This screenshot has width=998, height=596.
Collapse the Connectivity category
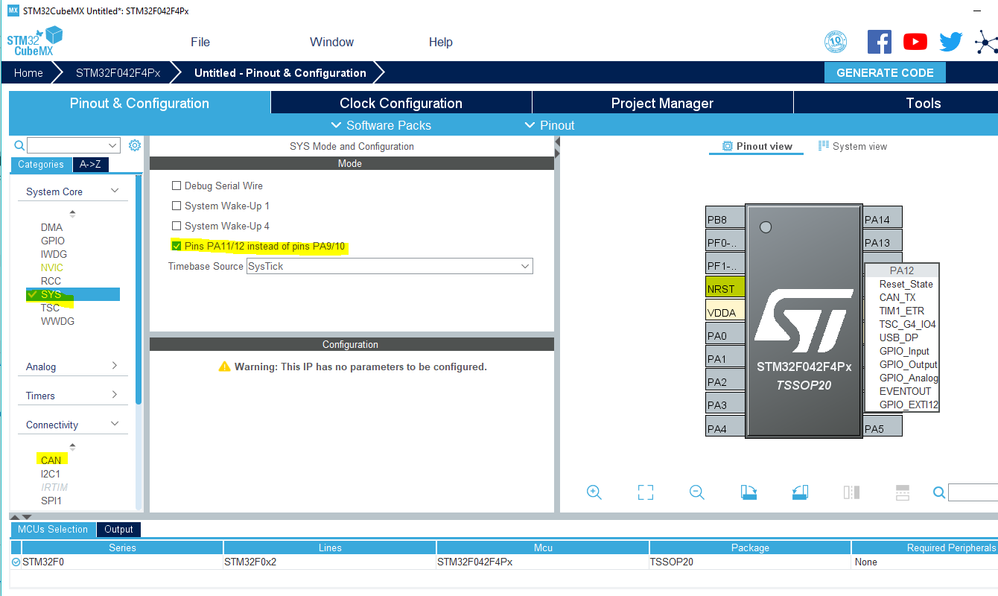115,424
